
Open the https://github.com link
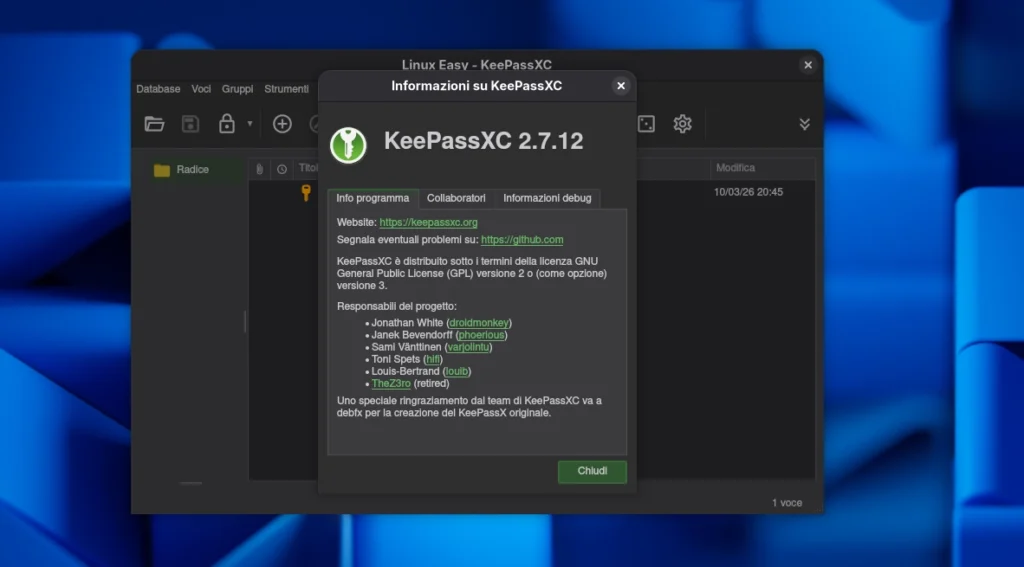click(x=522, y=240)
